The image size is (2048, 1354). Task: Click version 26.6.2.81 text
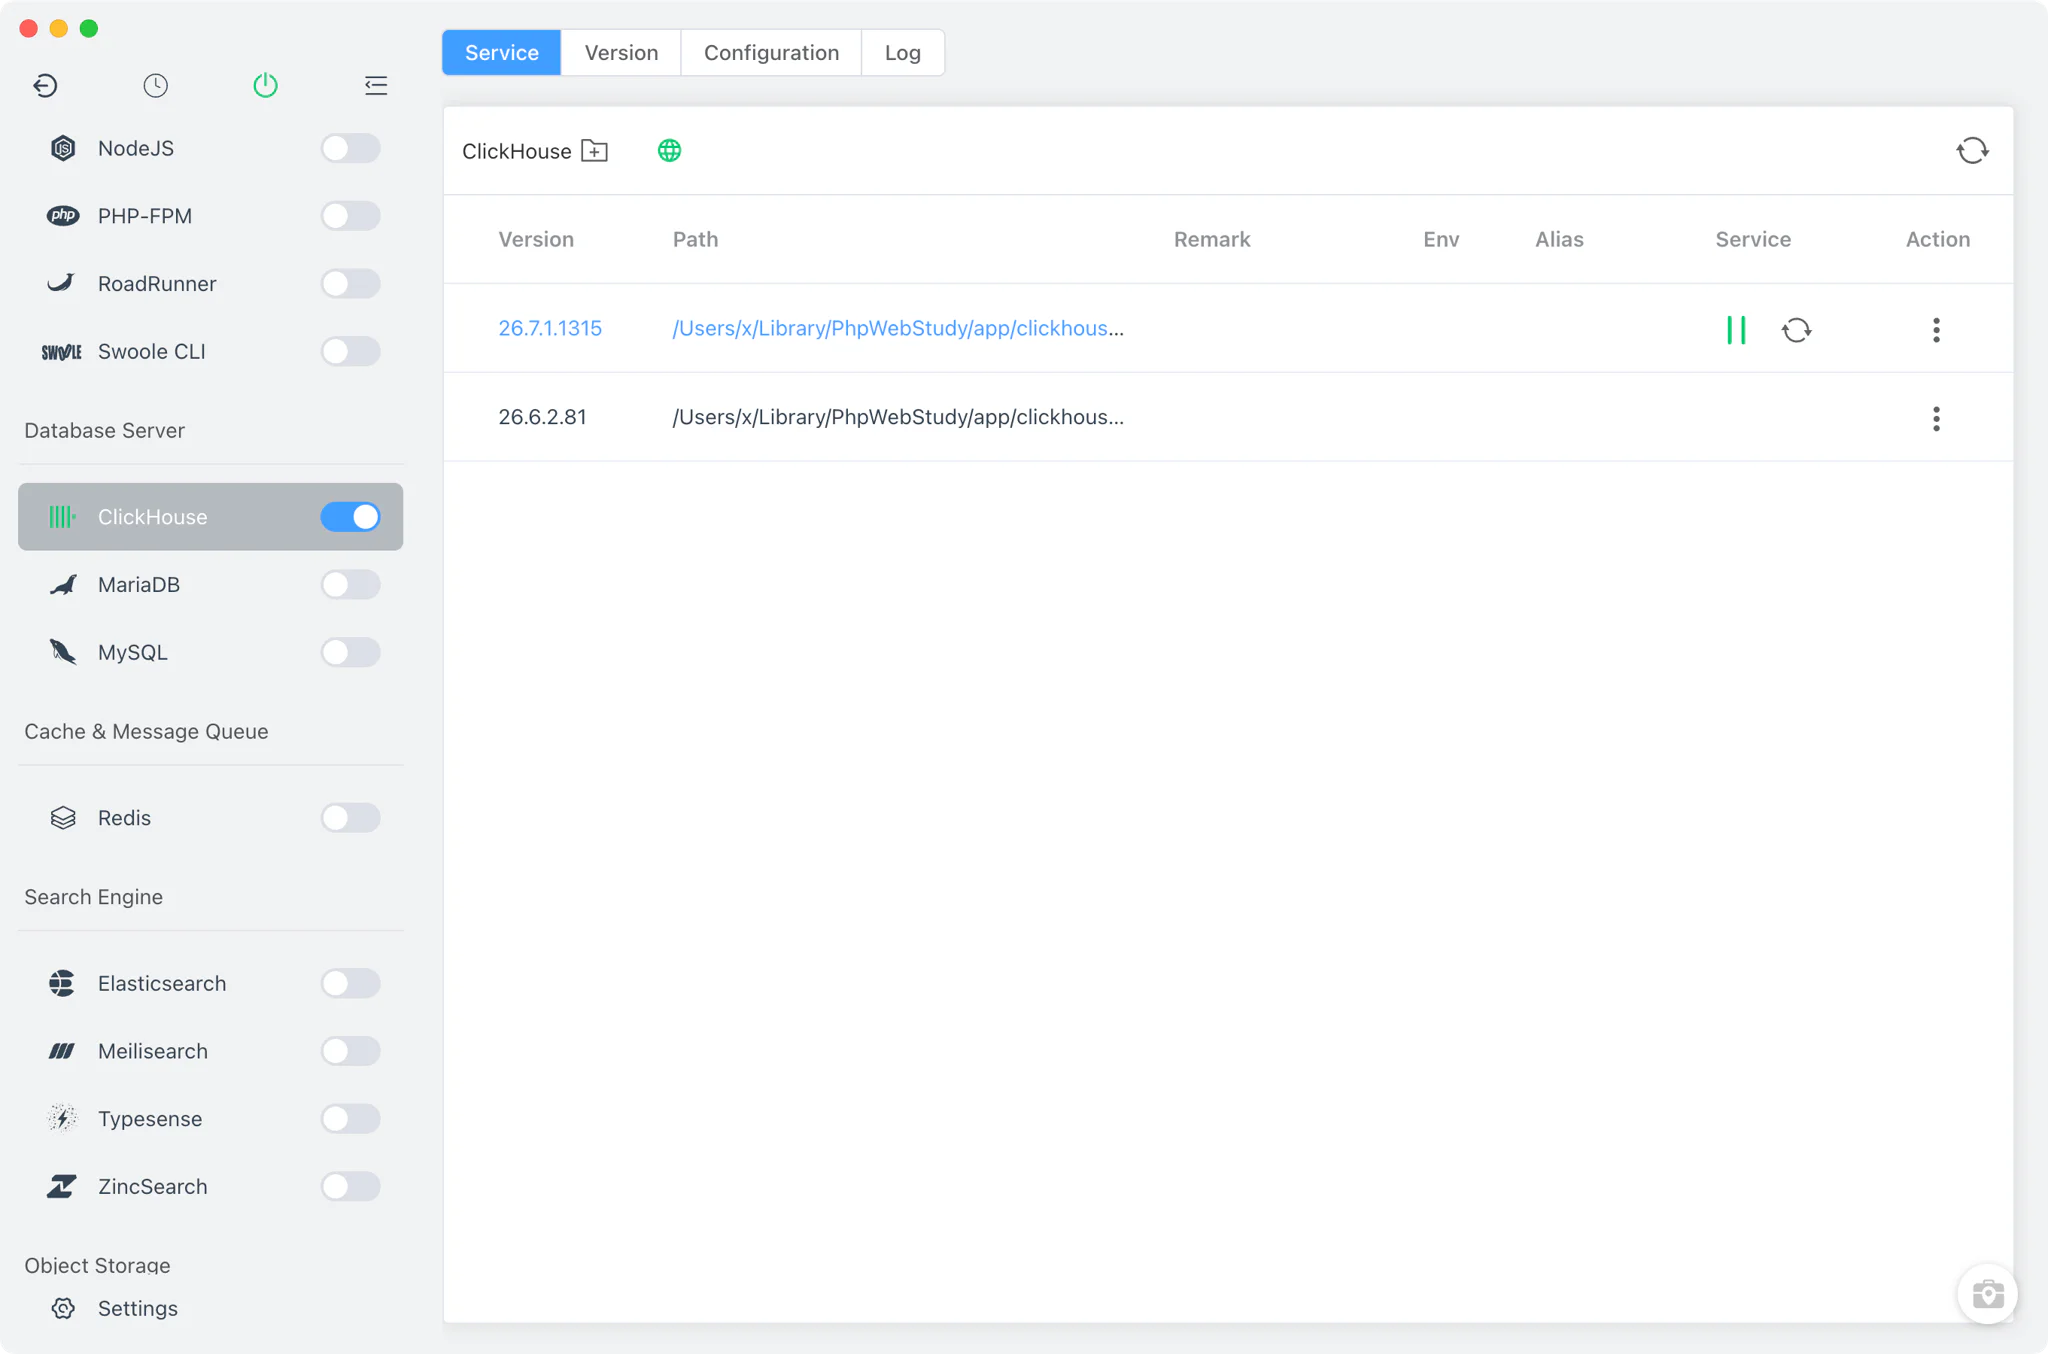point(542,417)
